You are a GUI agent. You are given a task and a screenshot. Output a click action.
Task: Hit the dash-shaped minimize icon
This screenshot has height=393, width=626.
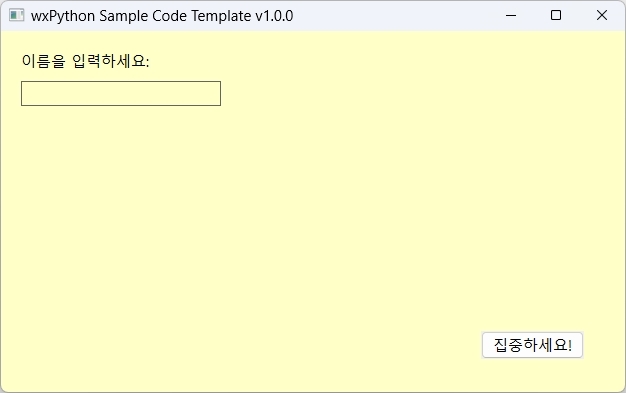[511, 16]
